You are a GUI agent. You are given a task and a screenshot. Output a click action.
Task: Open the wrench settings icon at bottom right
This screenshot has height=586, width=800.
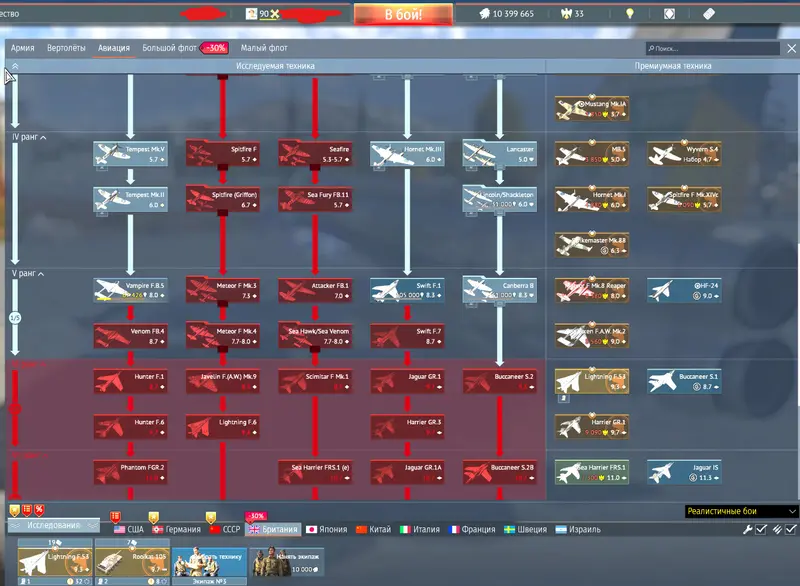(x=747, y=529)
